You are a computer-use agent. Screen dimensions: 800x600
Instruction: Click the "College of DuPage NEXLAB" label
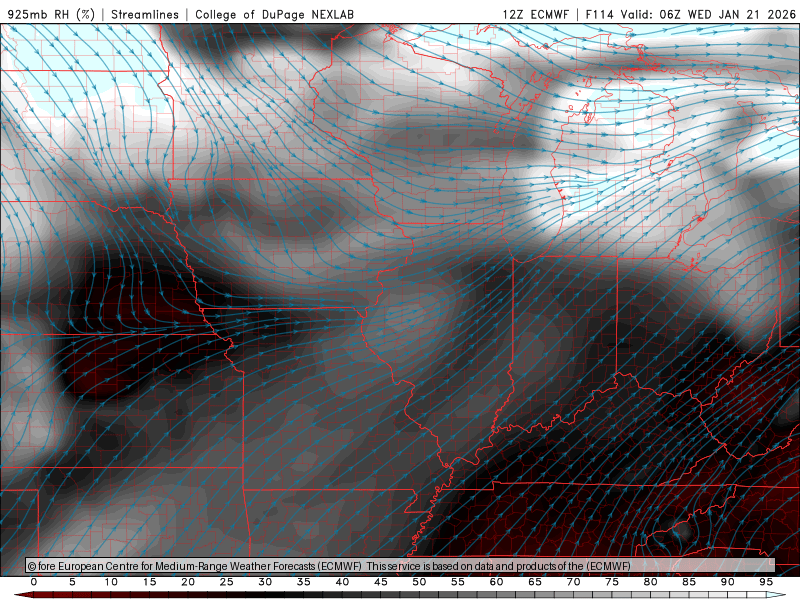point(274,14)
